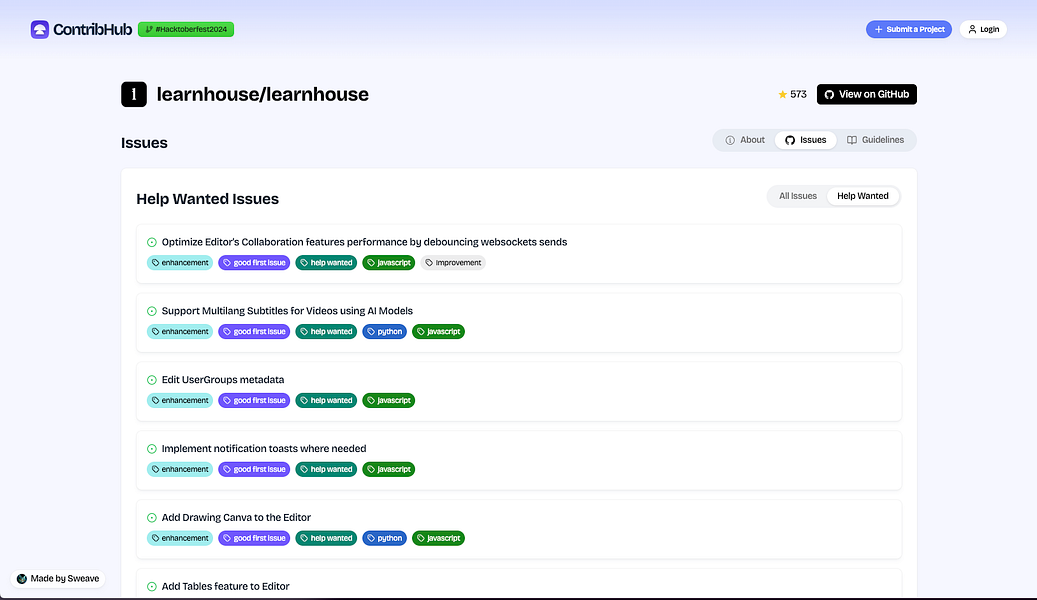Open the About tab

tap(744, 140)
